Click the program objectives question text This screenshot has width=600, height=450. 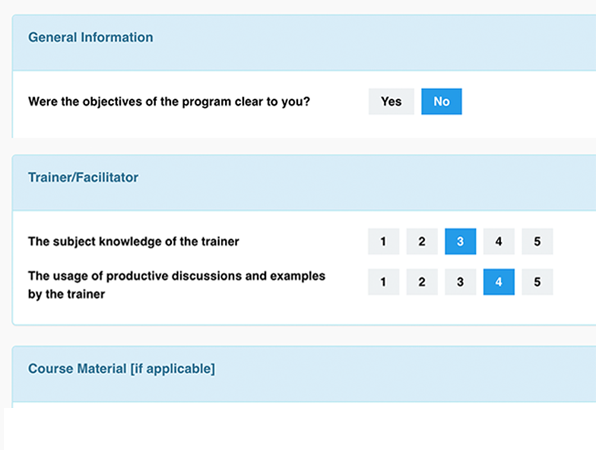point(169,102)
